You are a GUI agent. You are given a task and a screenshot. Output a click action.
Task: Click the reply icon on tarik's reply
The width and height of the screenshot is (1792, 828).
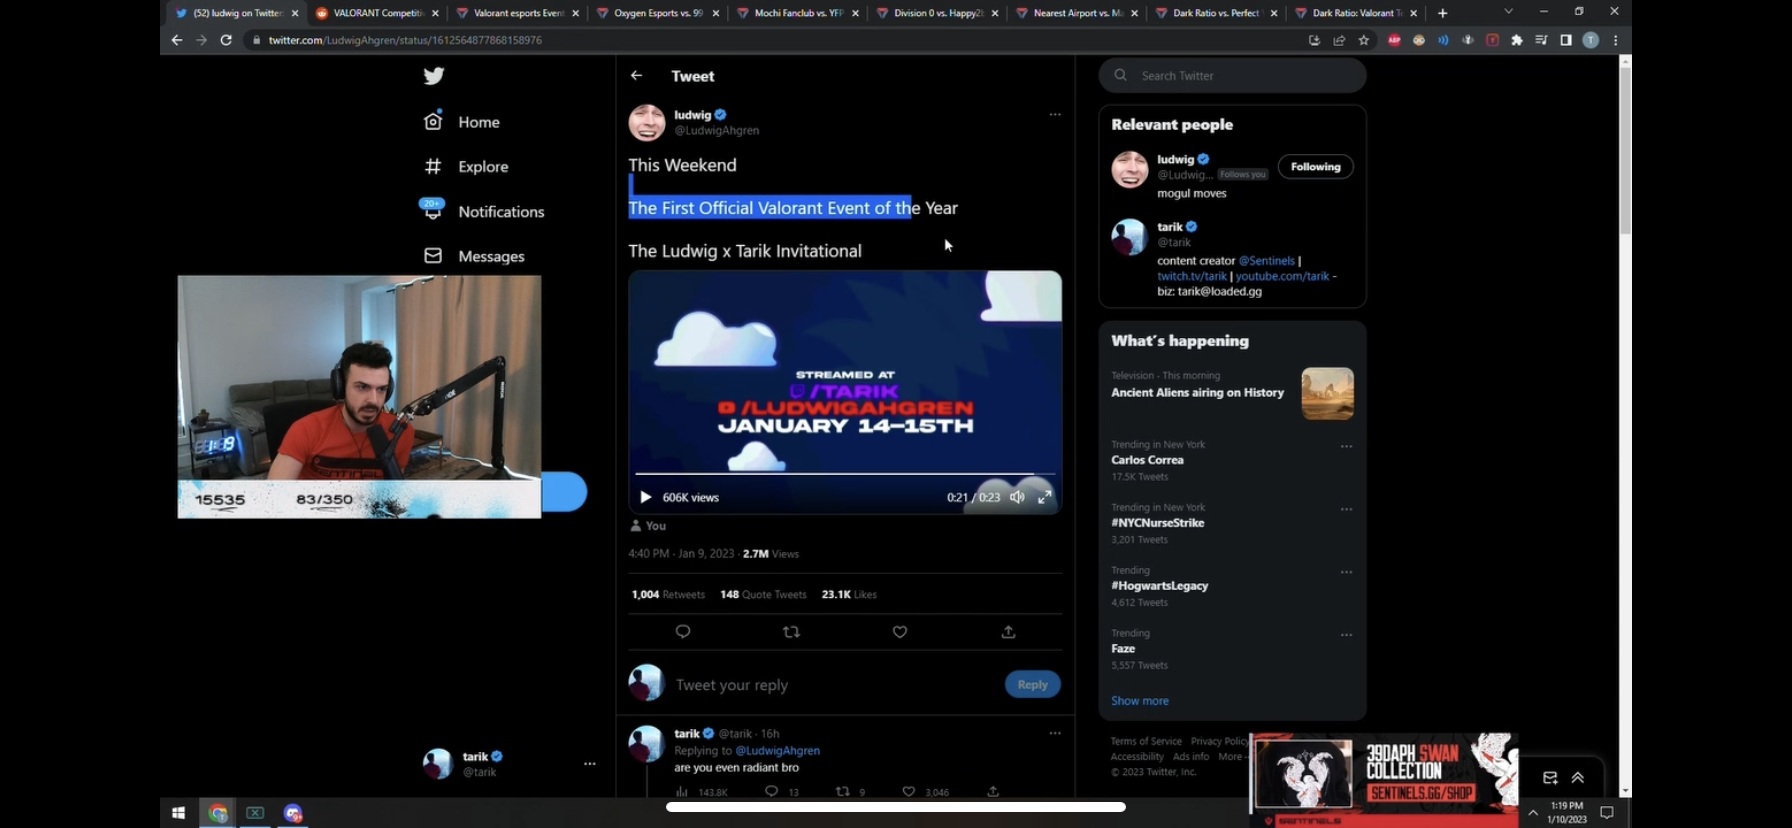771,791
